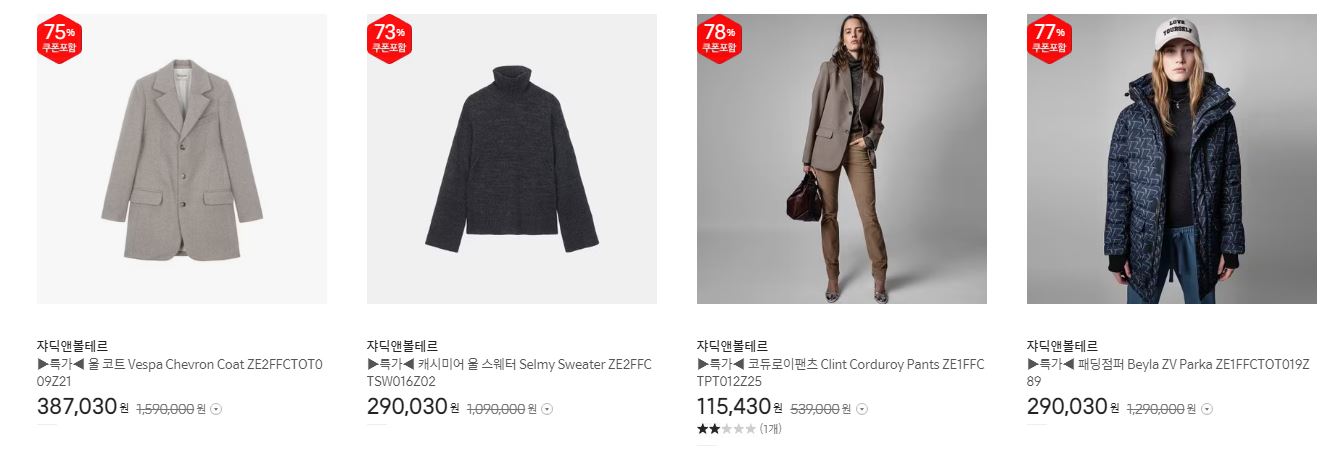Click the brand name above Corduroy Pants
Image resolution: width=1331 pixels, height=462 pixels.
pos(732,346)
